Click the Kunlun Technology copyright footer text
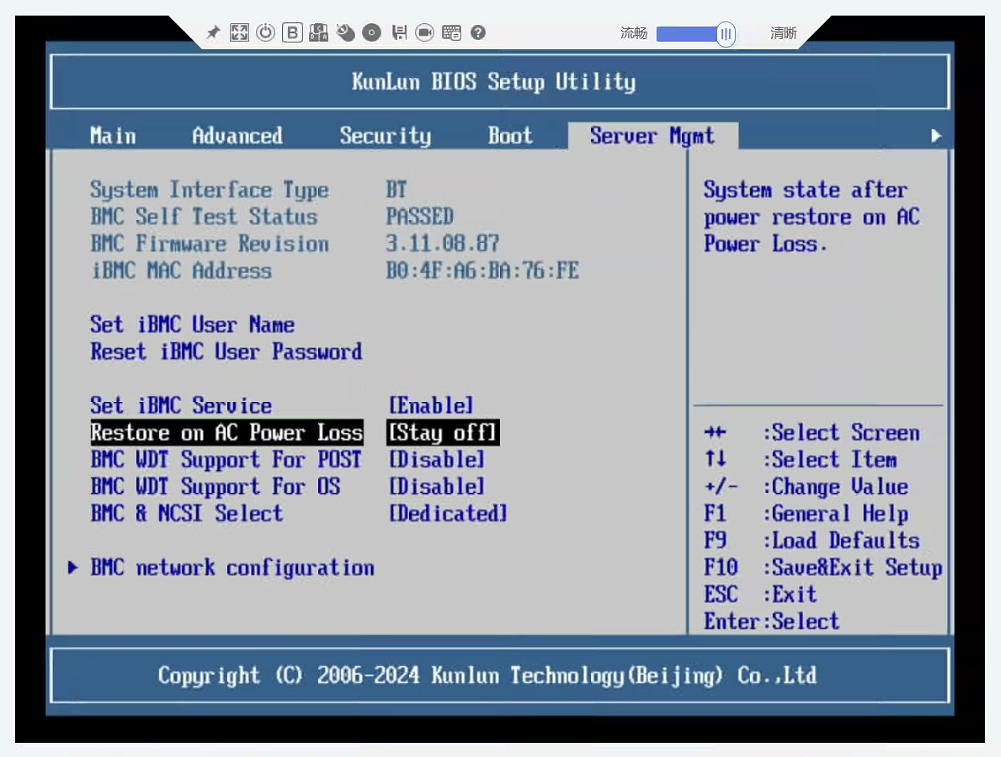 487,675
